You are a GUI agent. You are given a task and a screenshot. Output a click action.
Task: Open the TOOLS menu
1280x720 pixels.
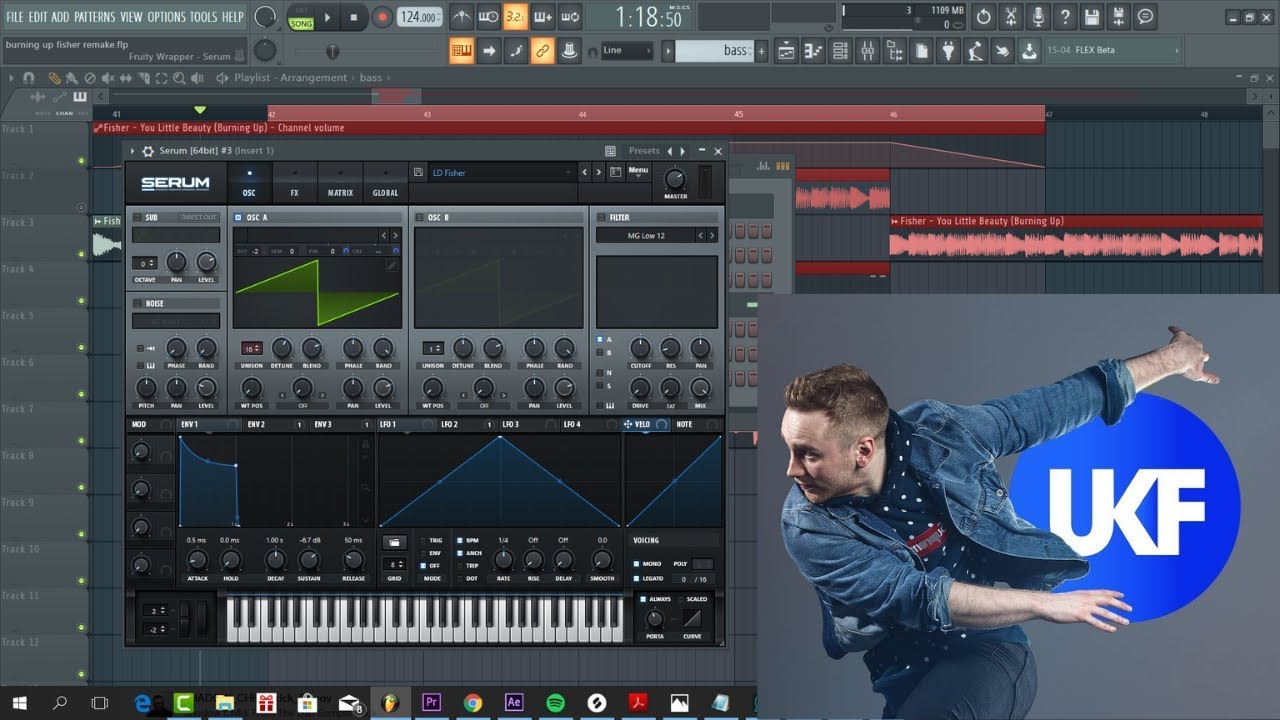coord(203,17)
